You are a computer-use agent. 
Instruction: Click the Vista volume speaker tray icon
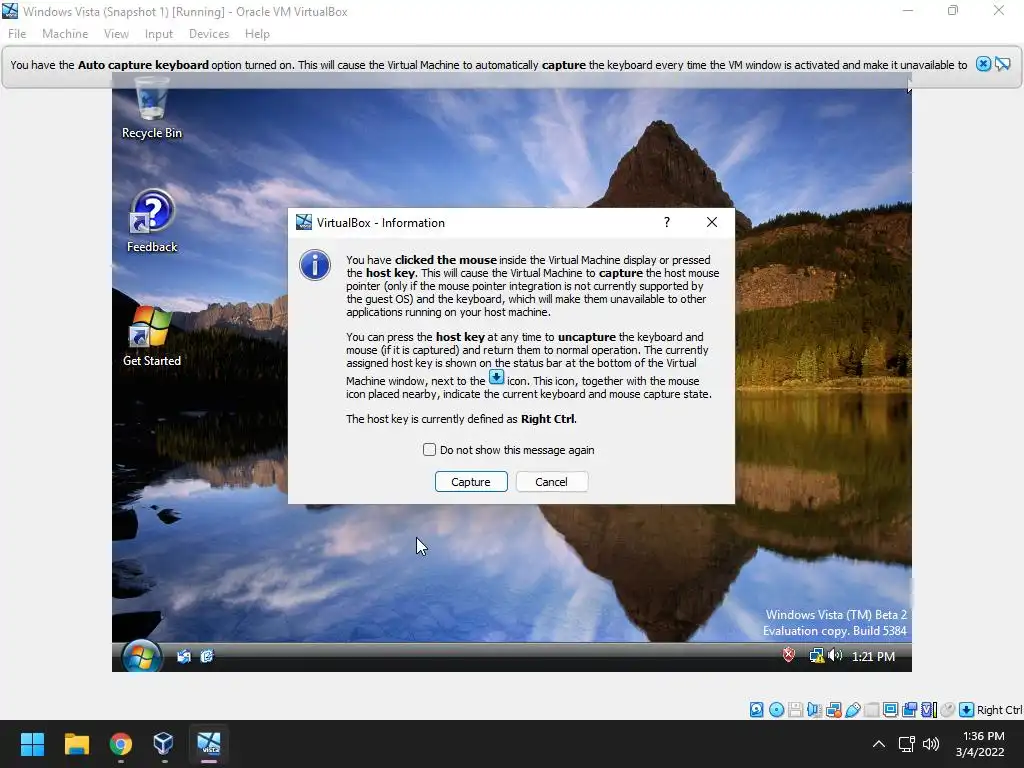[x=835, y=656]
